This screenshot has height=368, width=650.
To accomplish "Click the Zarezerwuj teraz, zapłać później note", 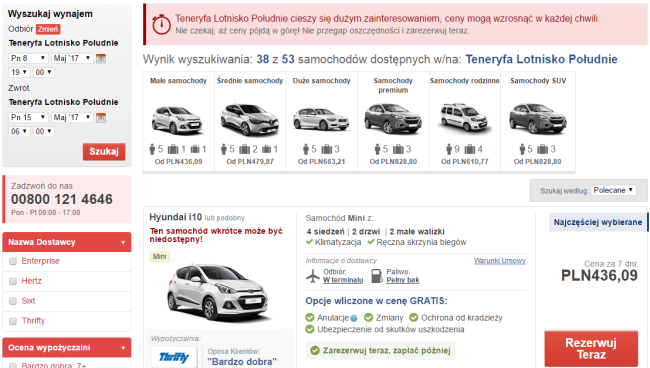I will point(380,351).
